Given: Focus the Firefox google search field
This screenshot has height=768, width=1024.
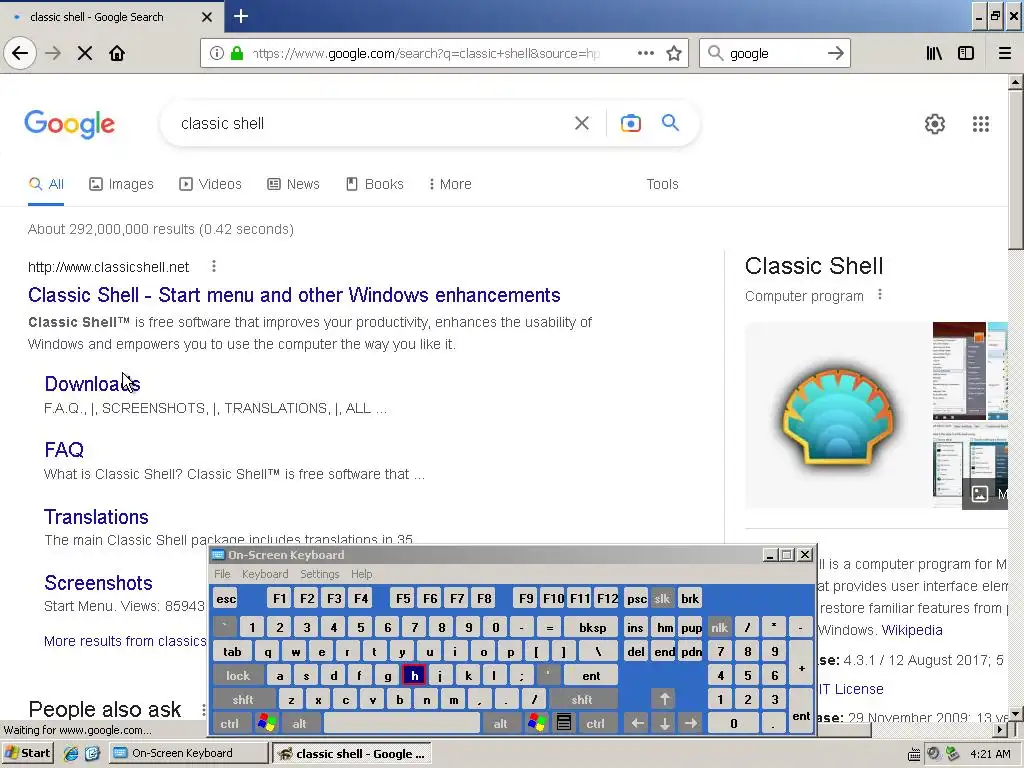Looking at the screenshot, I should (774, 54).
